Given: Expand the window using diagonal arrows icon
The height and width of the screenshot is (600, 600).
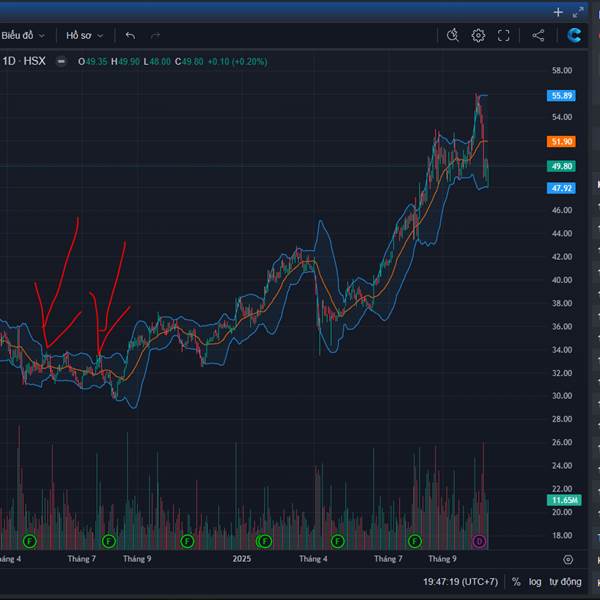Looking at the screenshot, I should tap(578, 12).
